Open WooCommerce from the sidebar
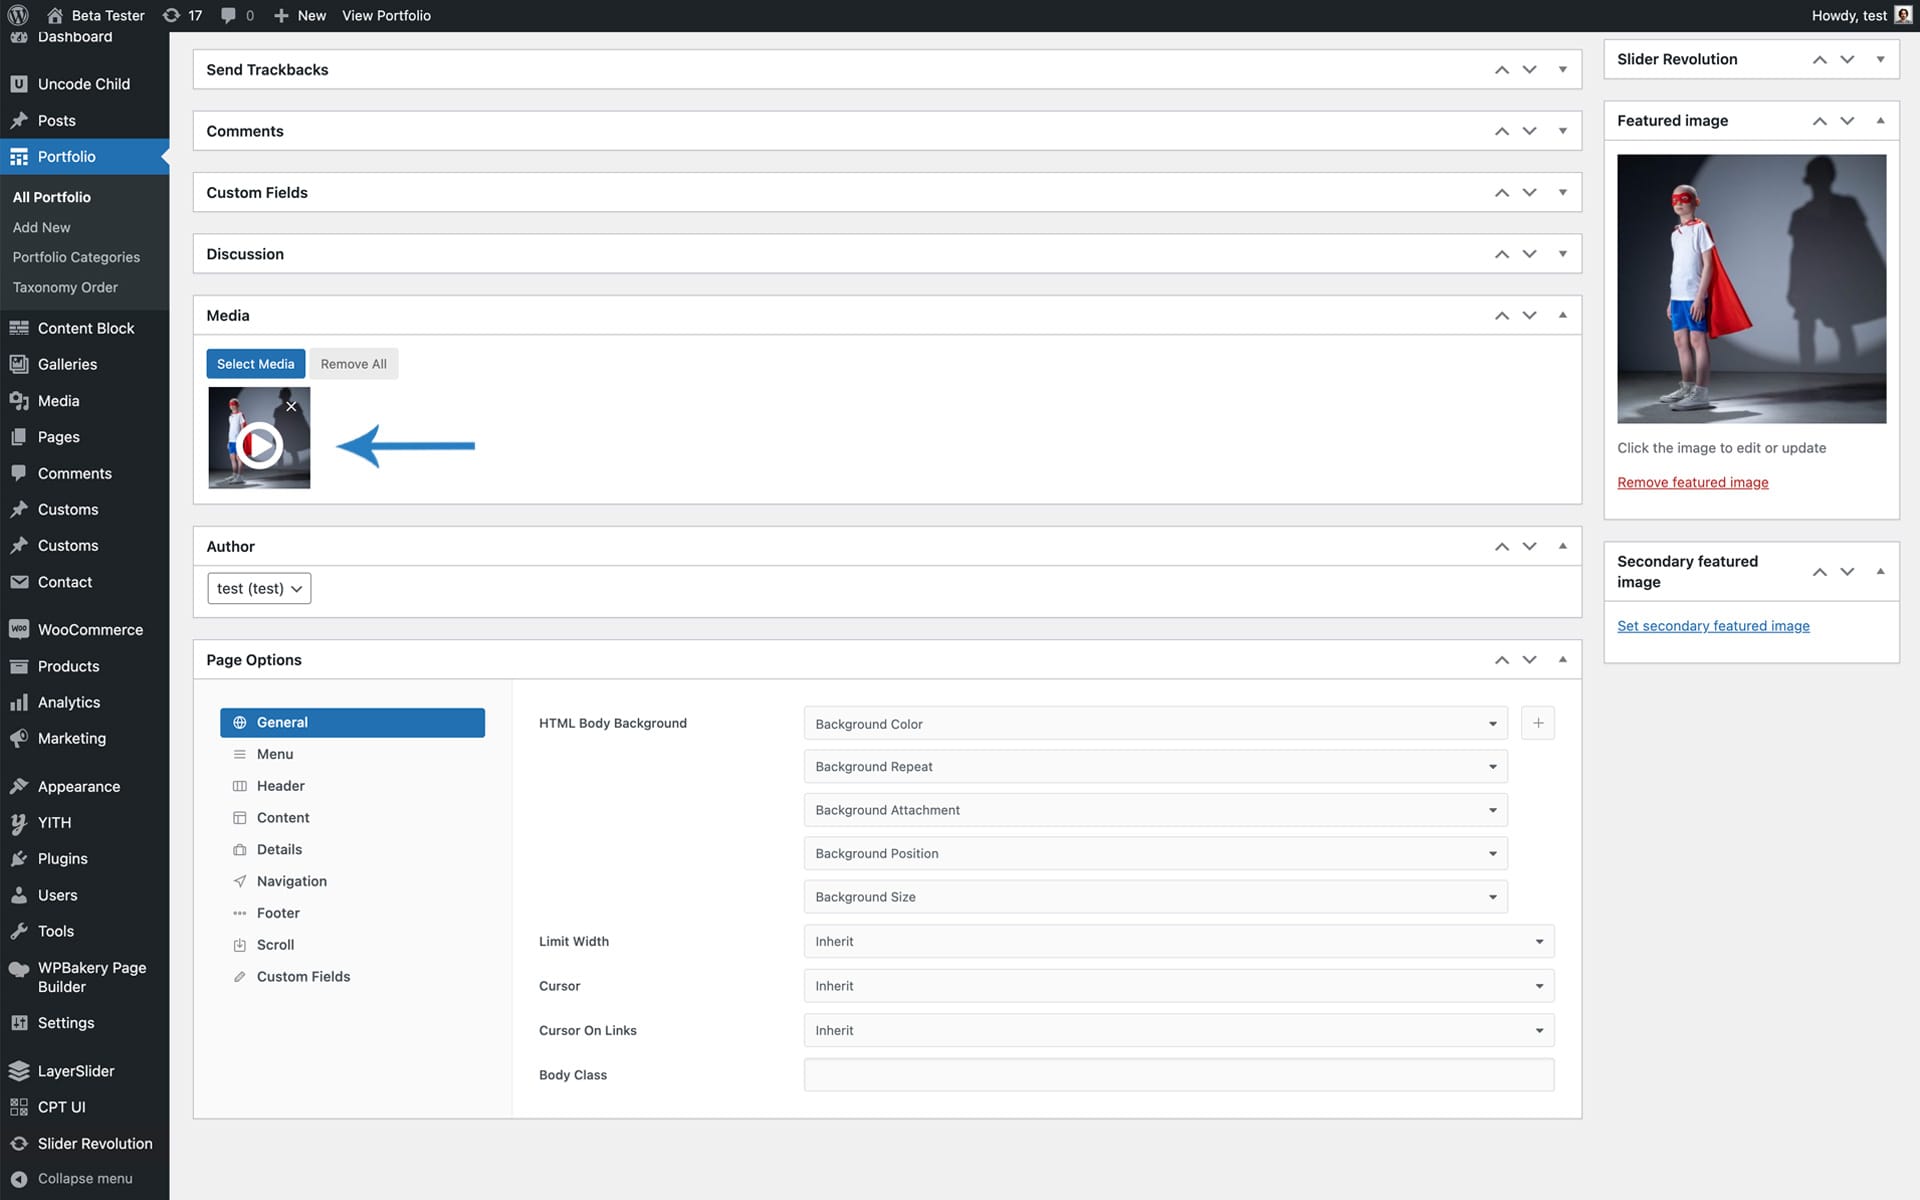This screenshot has height=1200, width=1920. [90, 630]
